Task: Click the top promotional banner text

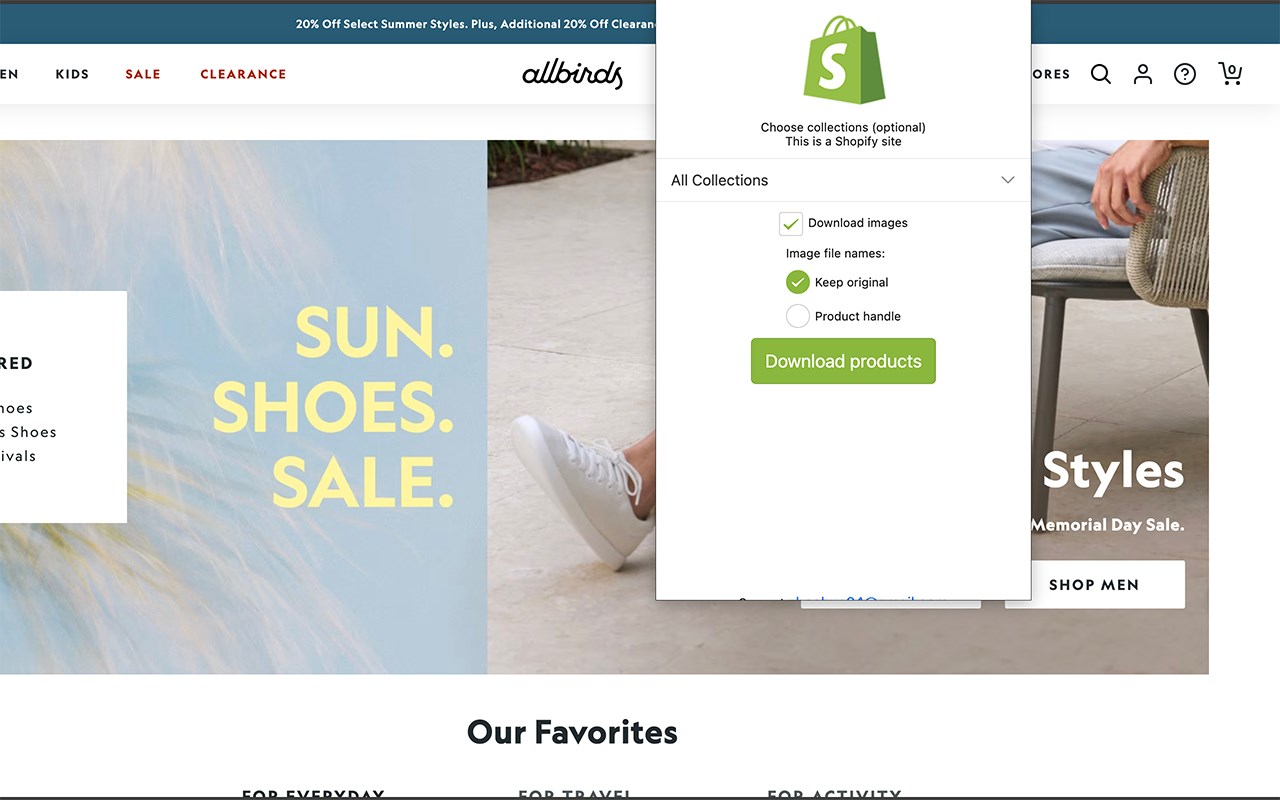Action: pyautogui.click(x=475, y=24)
